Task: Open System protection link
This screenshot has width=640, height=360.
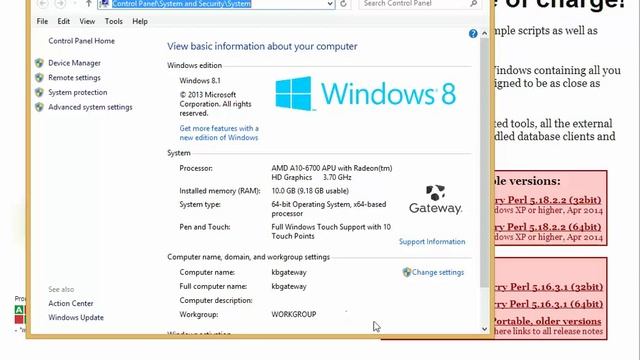Action: (78, 92)
